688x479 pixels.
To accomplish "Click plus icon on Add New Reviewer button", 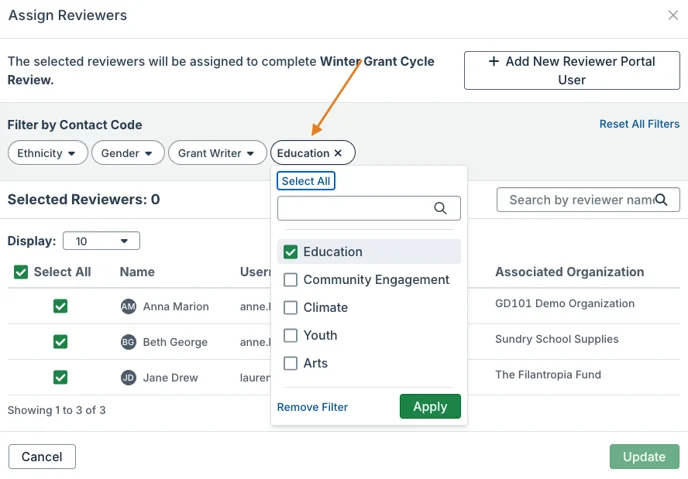I will pyautogui.click(x=494, y=61).
